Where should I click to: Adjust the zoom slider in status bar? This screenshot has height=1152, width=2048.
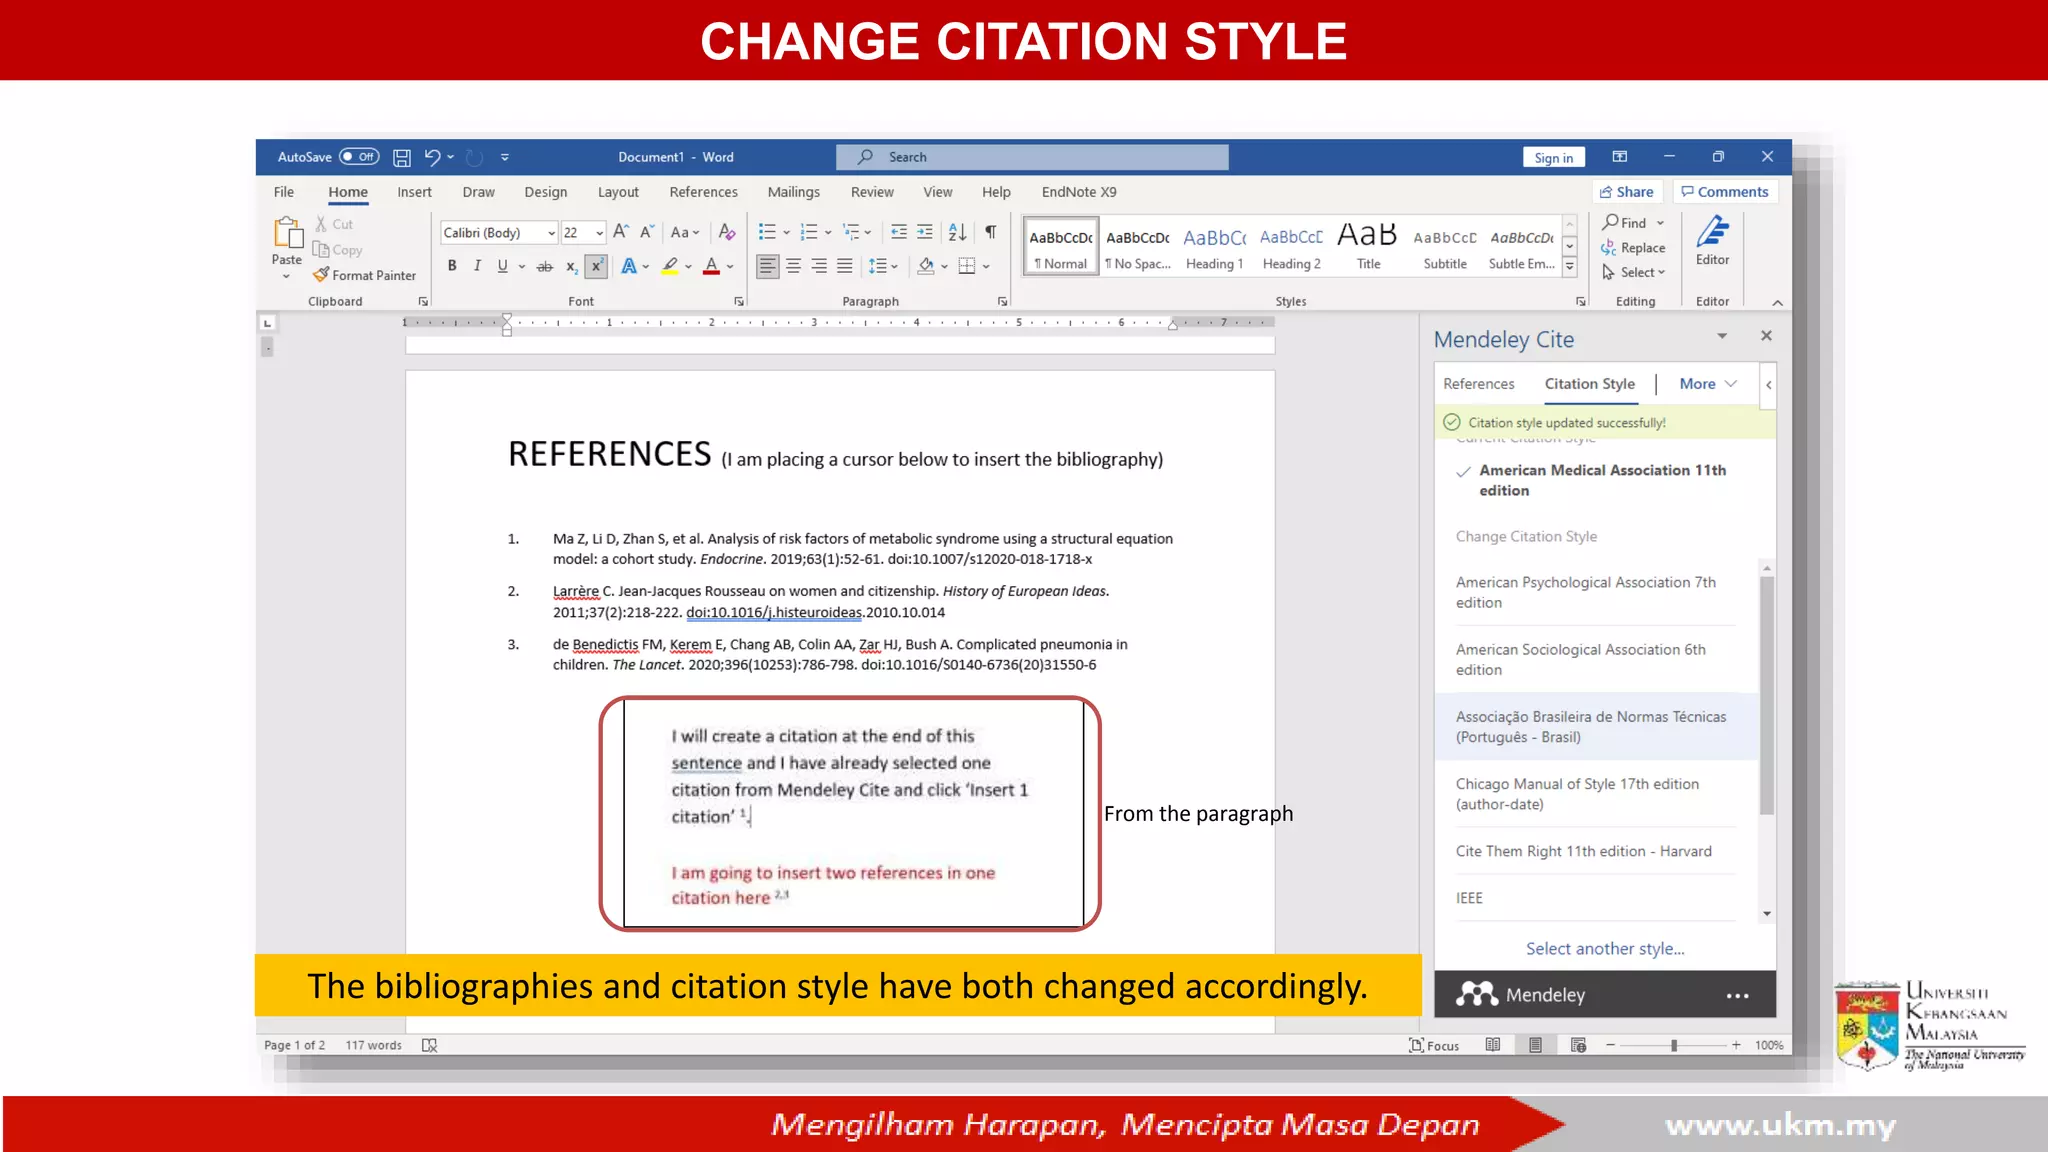pyautogui.click(x=1673, y=1045)
